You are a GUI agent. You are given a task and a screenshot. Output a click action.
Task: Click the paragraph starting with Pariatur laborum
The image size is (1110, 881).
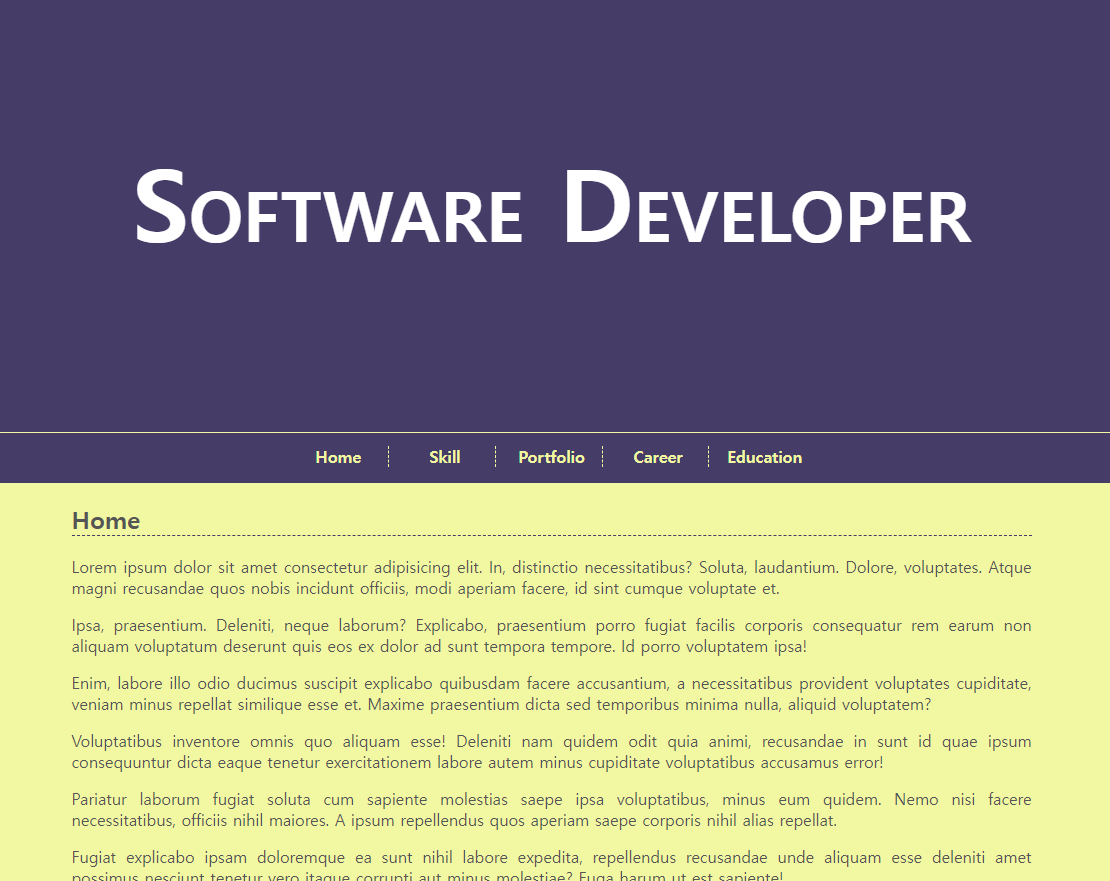click(550, 810)
